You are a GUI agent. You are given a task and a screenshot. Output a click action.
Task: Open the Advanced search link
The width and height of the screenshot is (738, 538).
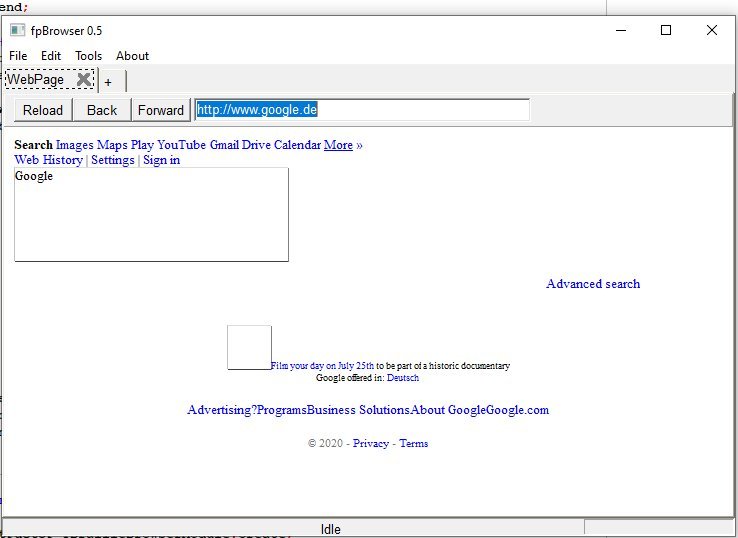(x=593, y=284)
